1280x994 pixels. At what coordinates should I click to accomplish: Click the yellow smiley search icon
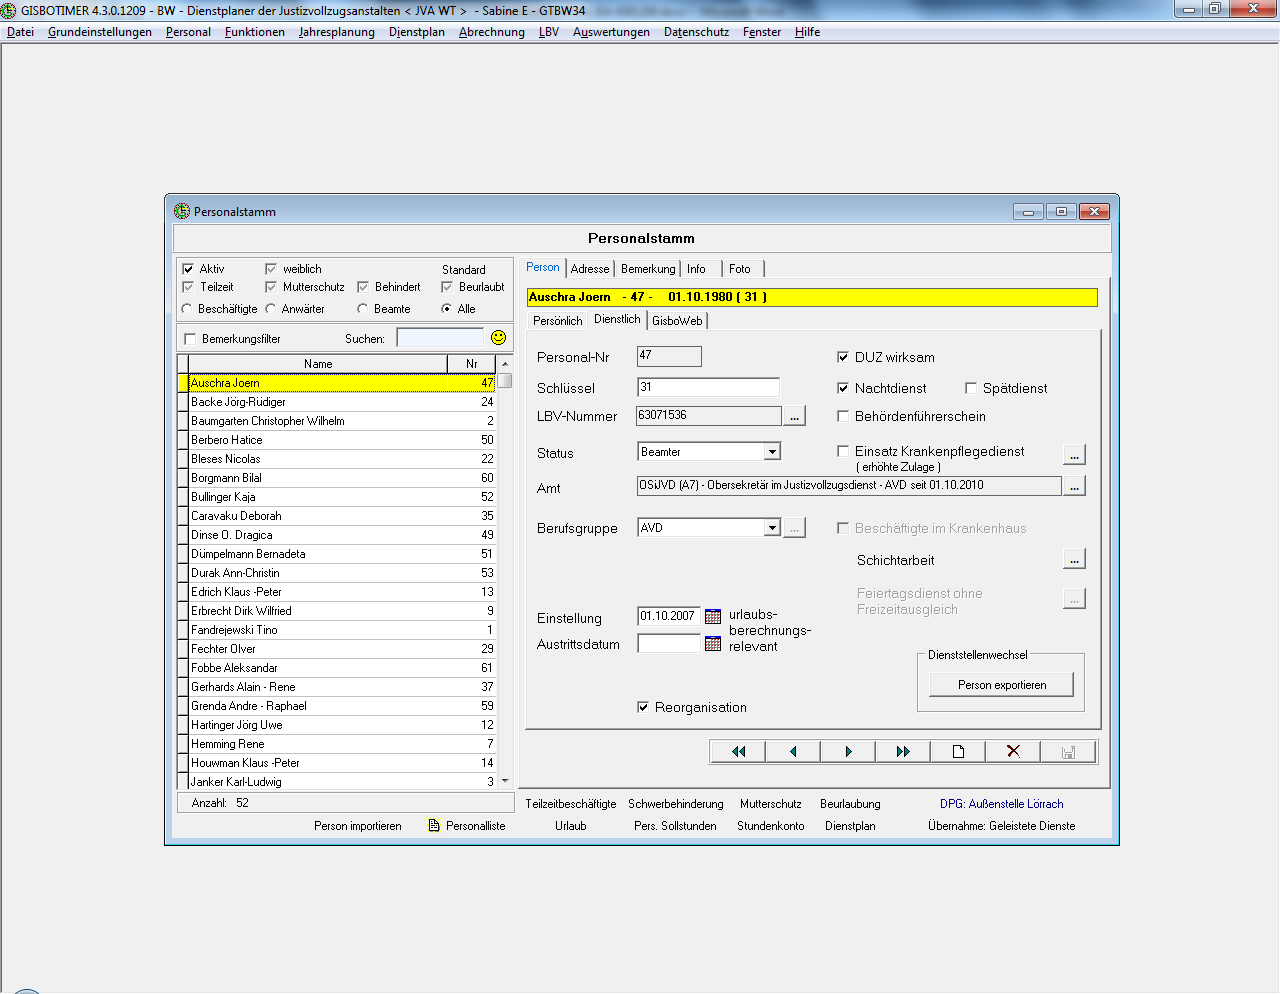pos(498,338)
